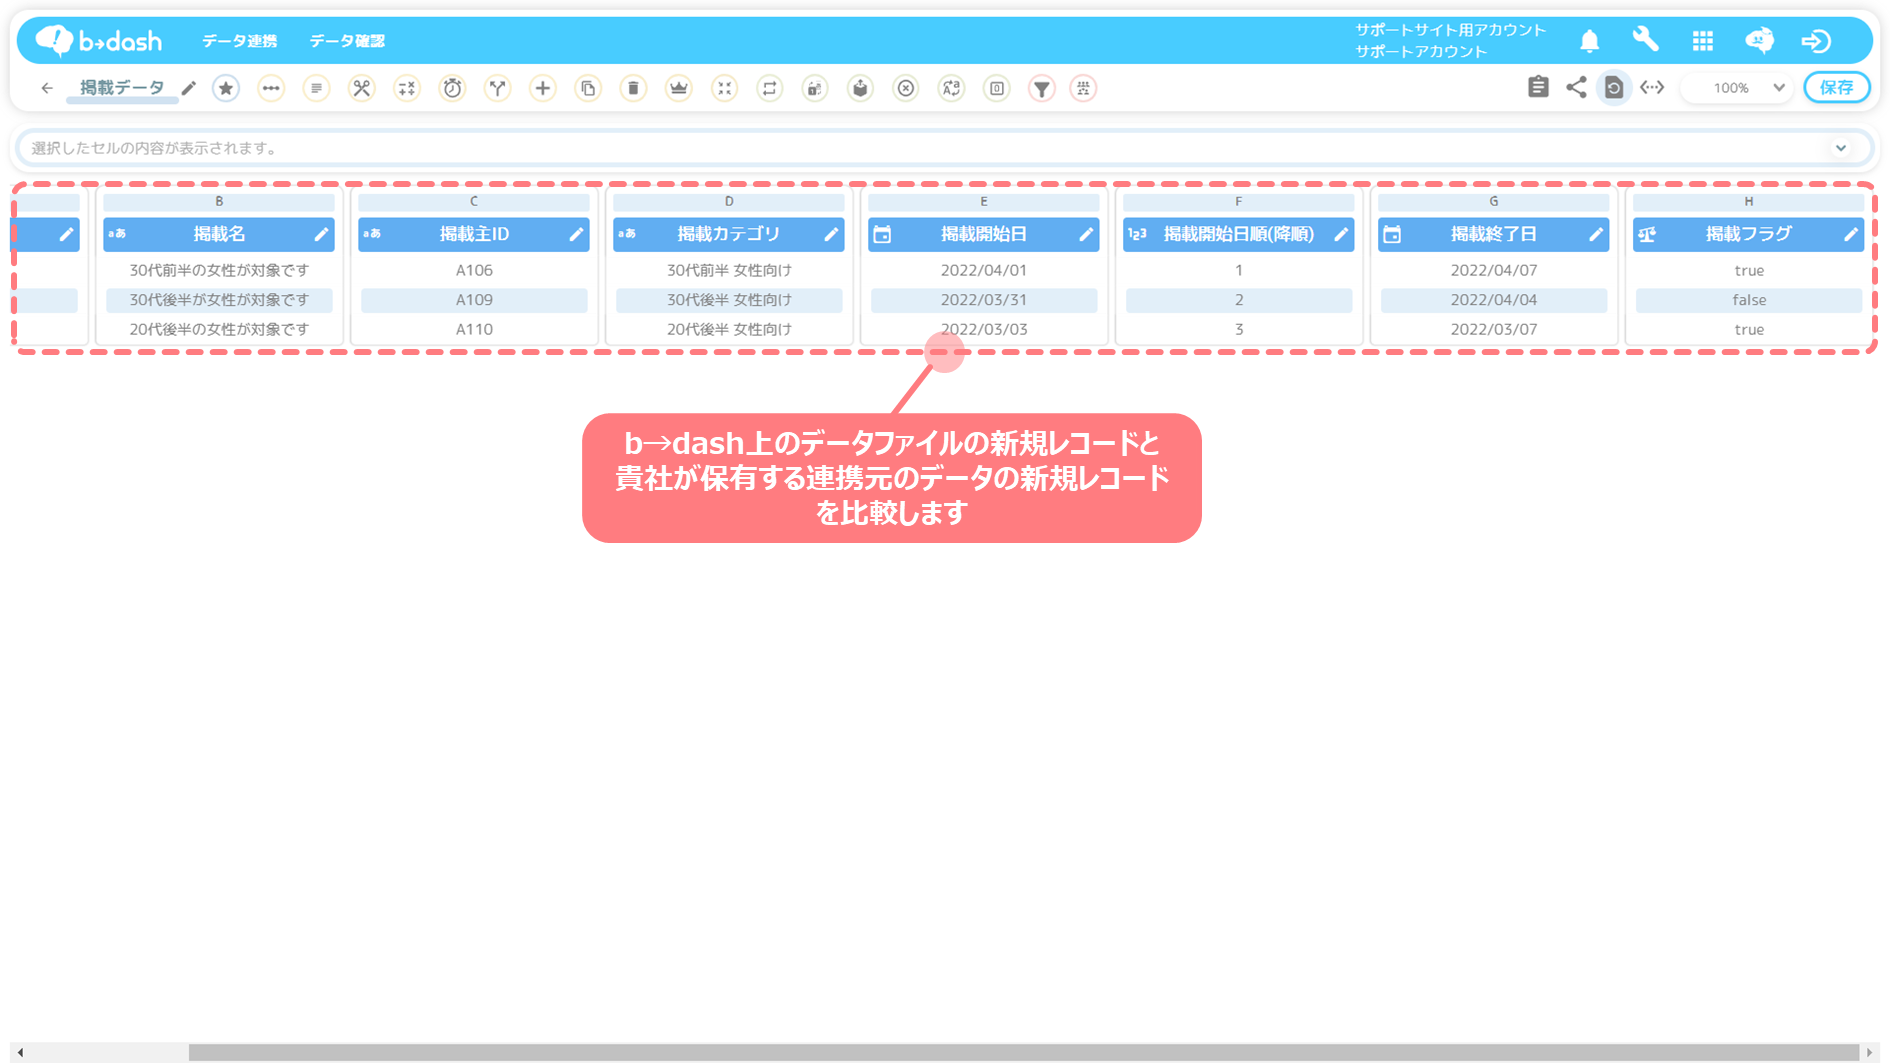Click the share icon
Screen dimensions: 1890x1063
point(1576,87)
